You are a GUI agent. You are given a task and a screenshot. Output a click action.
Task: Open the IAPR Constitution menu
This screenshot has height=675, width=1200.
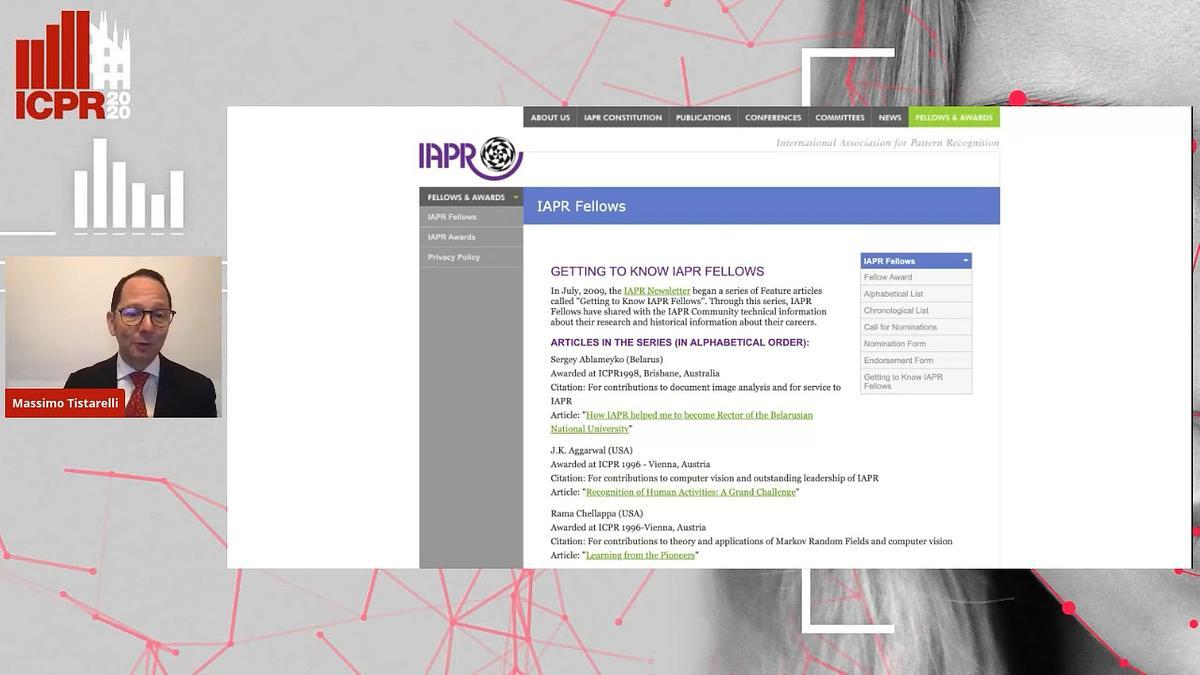(623, 117)
